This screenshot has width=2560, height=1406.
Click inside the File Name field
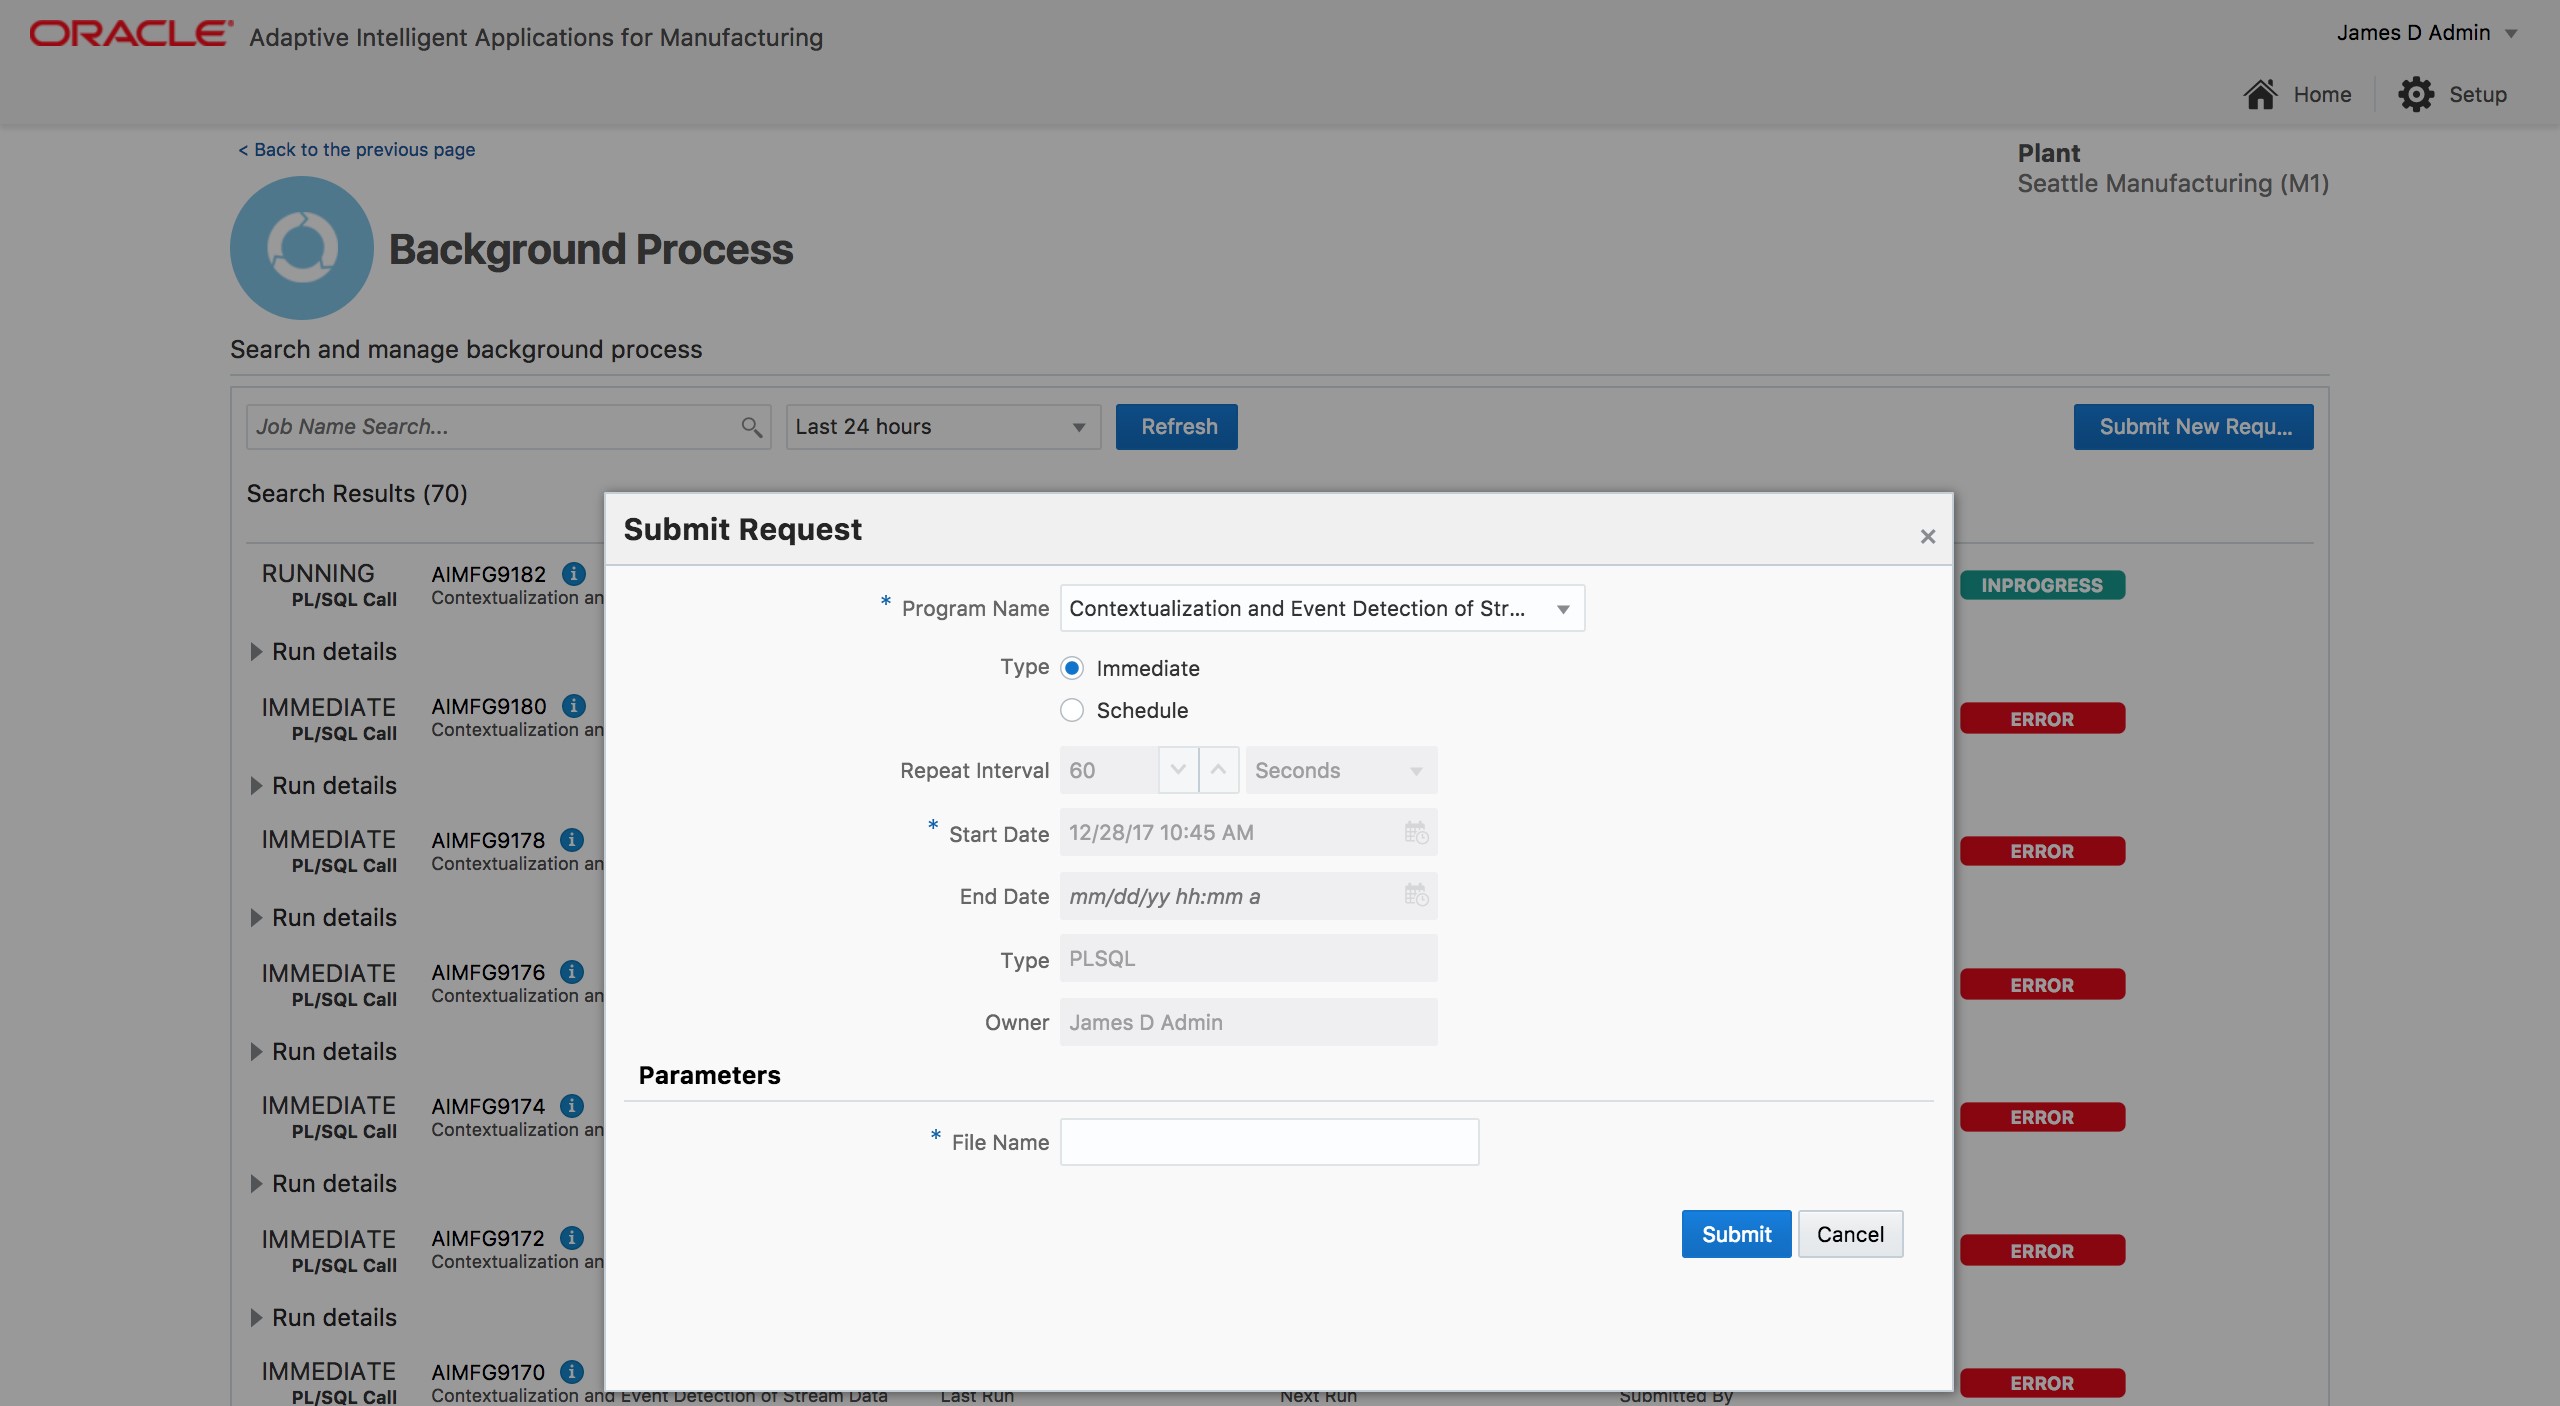pos(1268,1142)
